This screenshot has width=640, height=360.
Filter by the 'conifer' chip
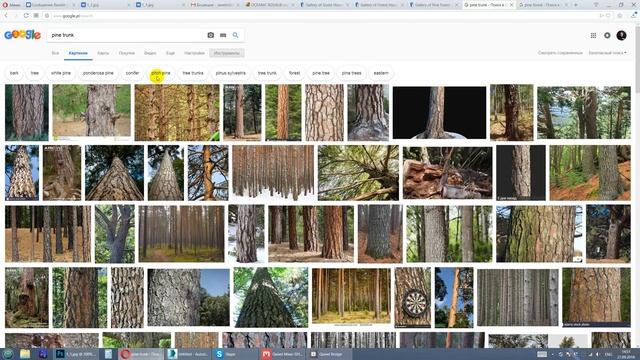(x=132, y=73)
